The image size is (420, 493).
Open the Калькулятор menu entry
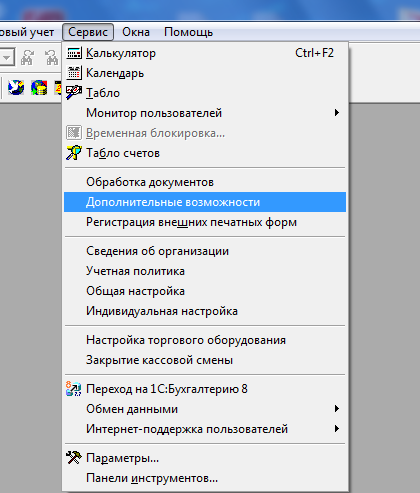[x=205, y=53]
